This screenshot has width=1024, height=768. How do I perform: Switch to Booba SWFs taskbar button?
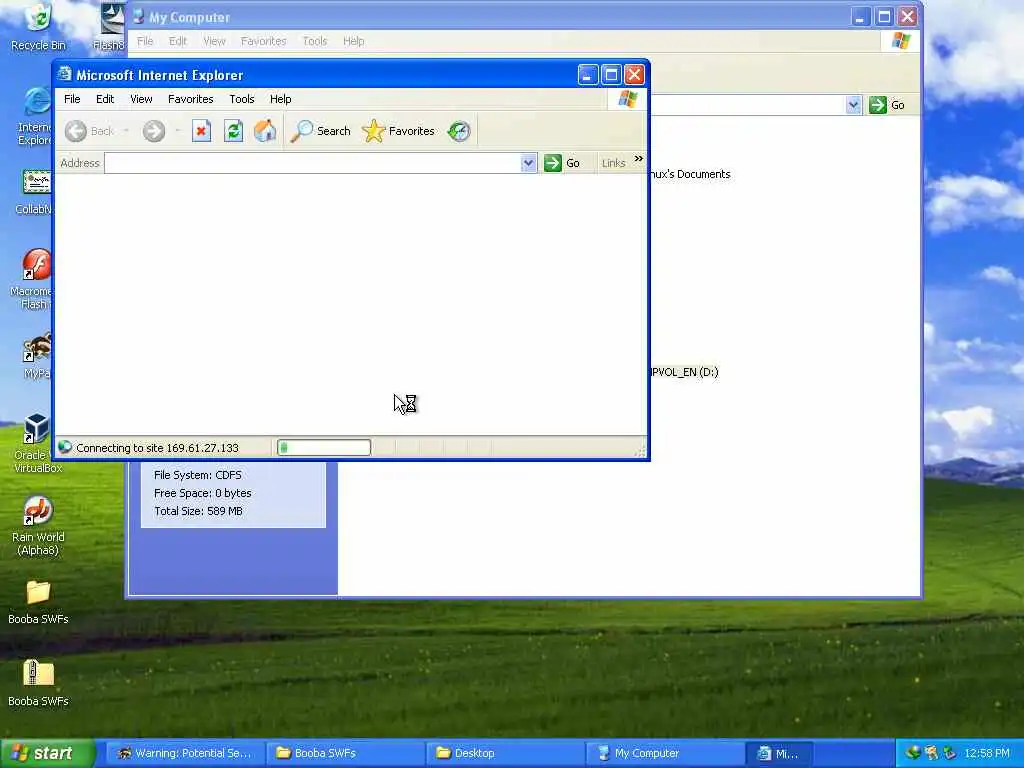pyautogui.click(x=346, y=753)
